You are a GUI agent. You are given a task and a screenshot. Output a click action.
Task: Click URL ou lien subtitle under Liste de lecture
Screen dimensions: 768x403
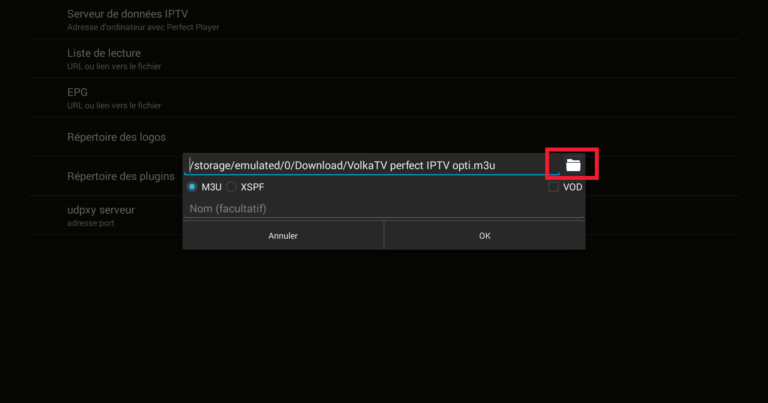click(x=114, y=67)
